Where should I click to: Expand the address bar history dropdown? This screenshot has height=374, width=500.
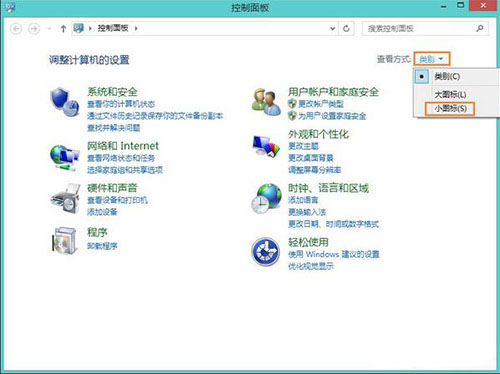click(x=333, y=29)
